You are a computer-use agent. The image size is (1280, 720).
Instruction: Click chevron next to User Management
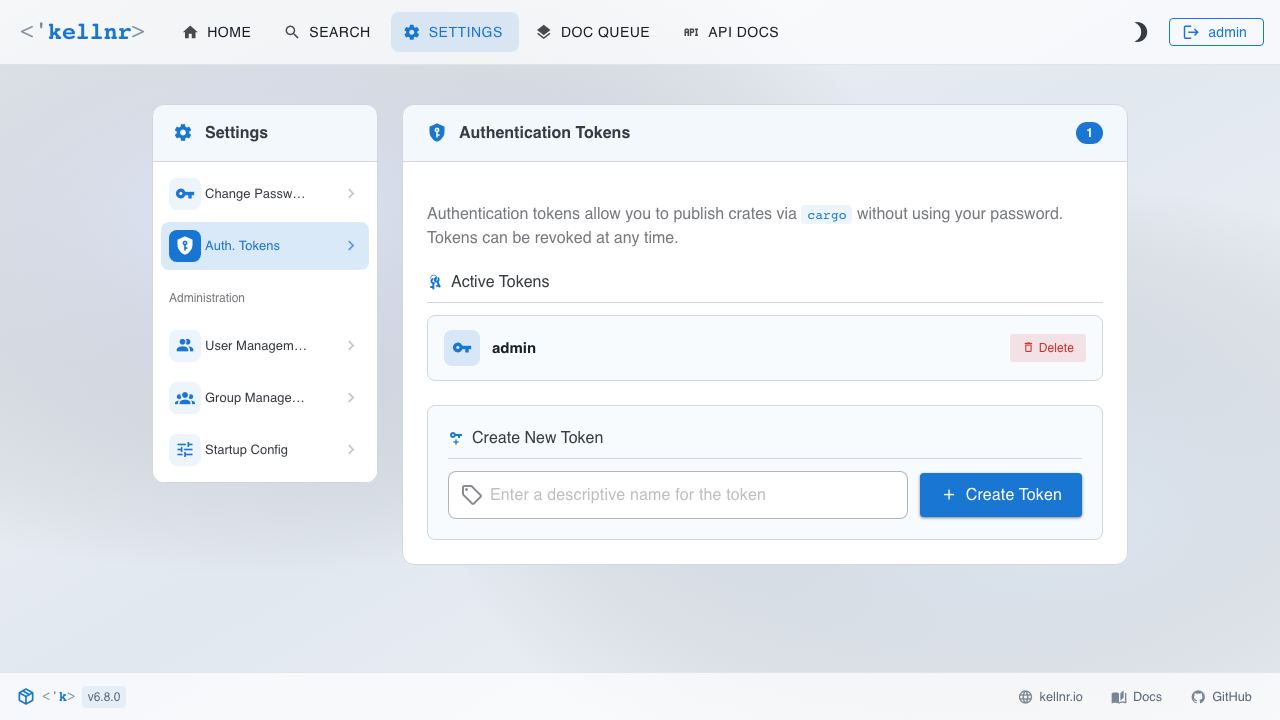(x=351, y=346)
